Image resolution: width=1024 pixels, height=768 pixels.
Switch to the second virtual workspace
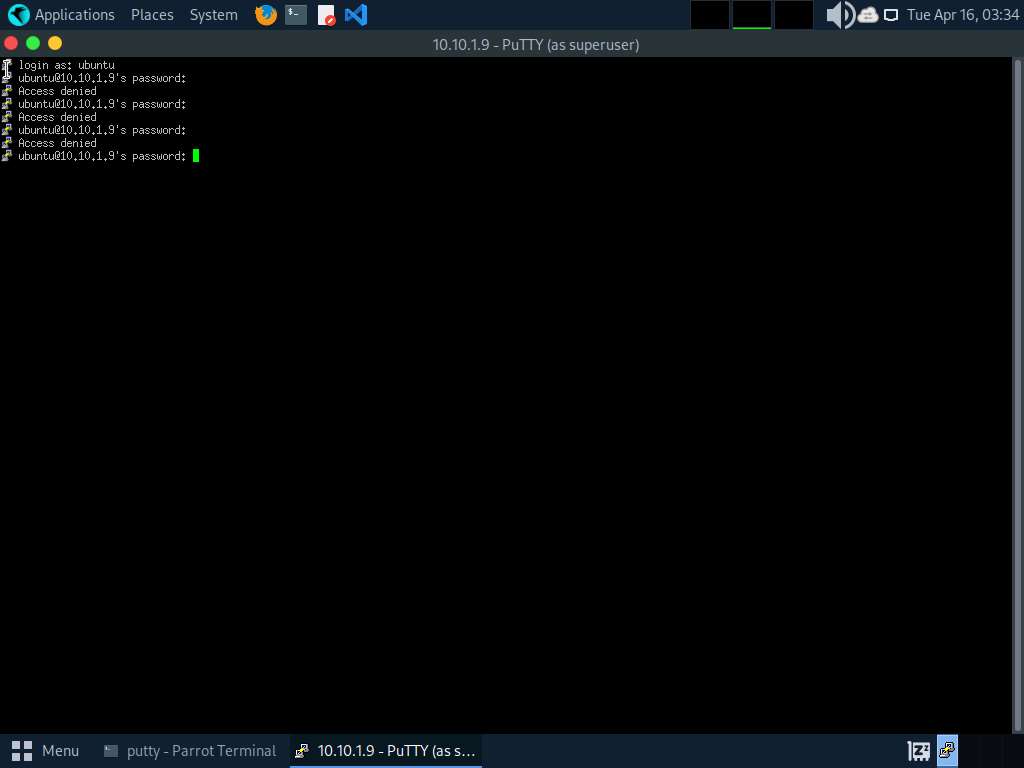pyautogui.click(x=751, y=14)
